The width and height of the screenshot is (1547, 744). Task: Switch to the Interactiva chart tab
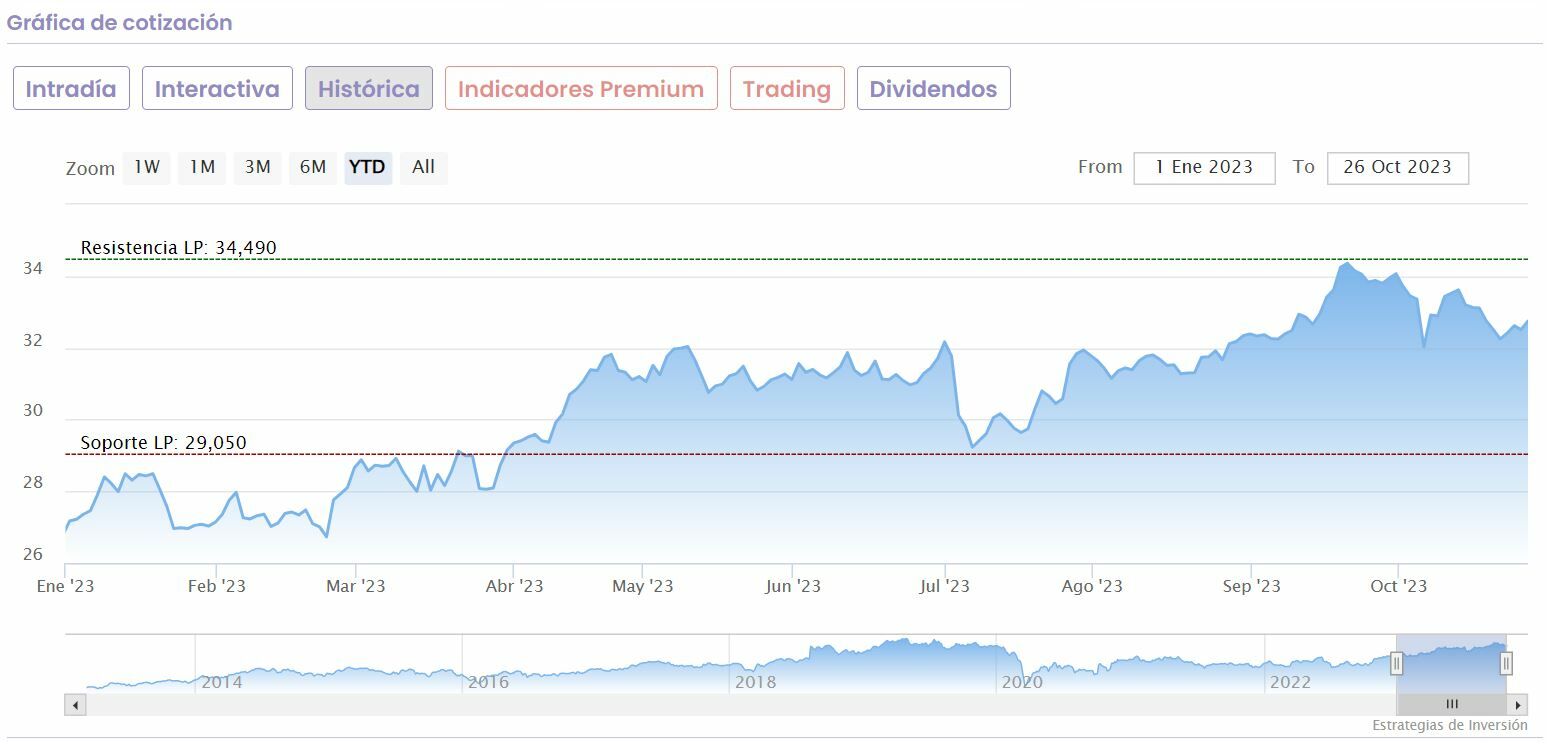click(217, 89)
